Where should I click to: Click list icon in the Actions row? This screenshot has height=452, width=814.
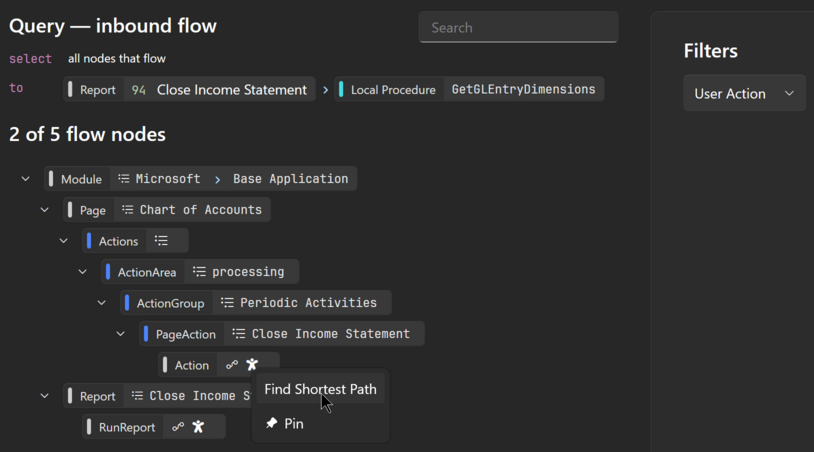161,241
